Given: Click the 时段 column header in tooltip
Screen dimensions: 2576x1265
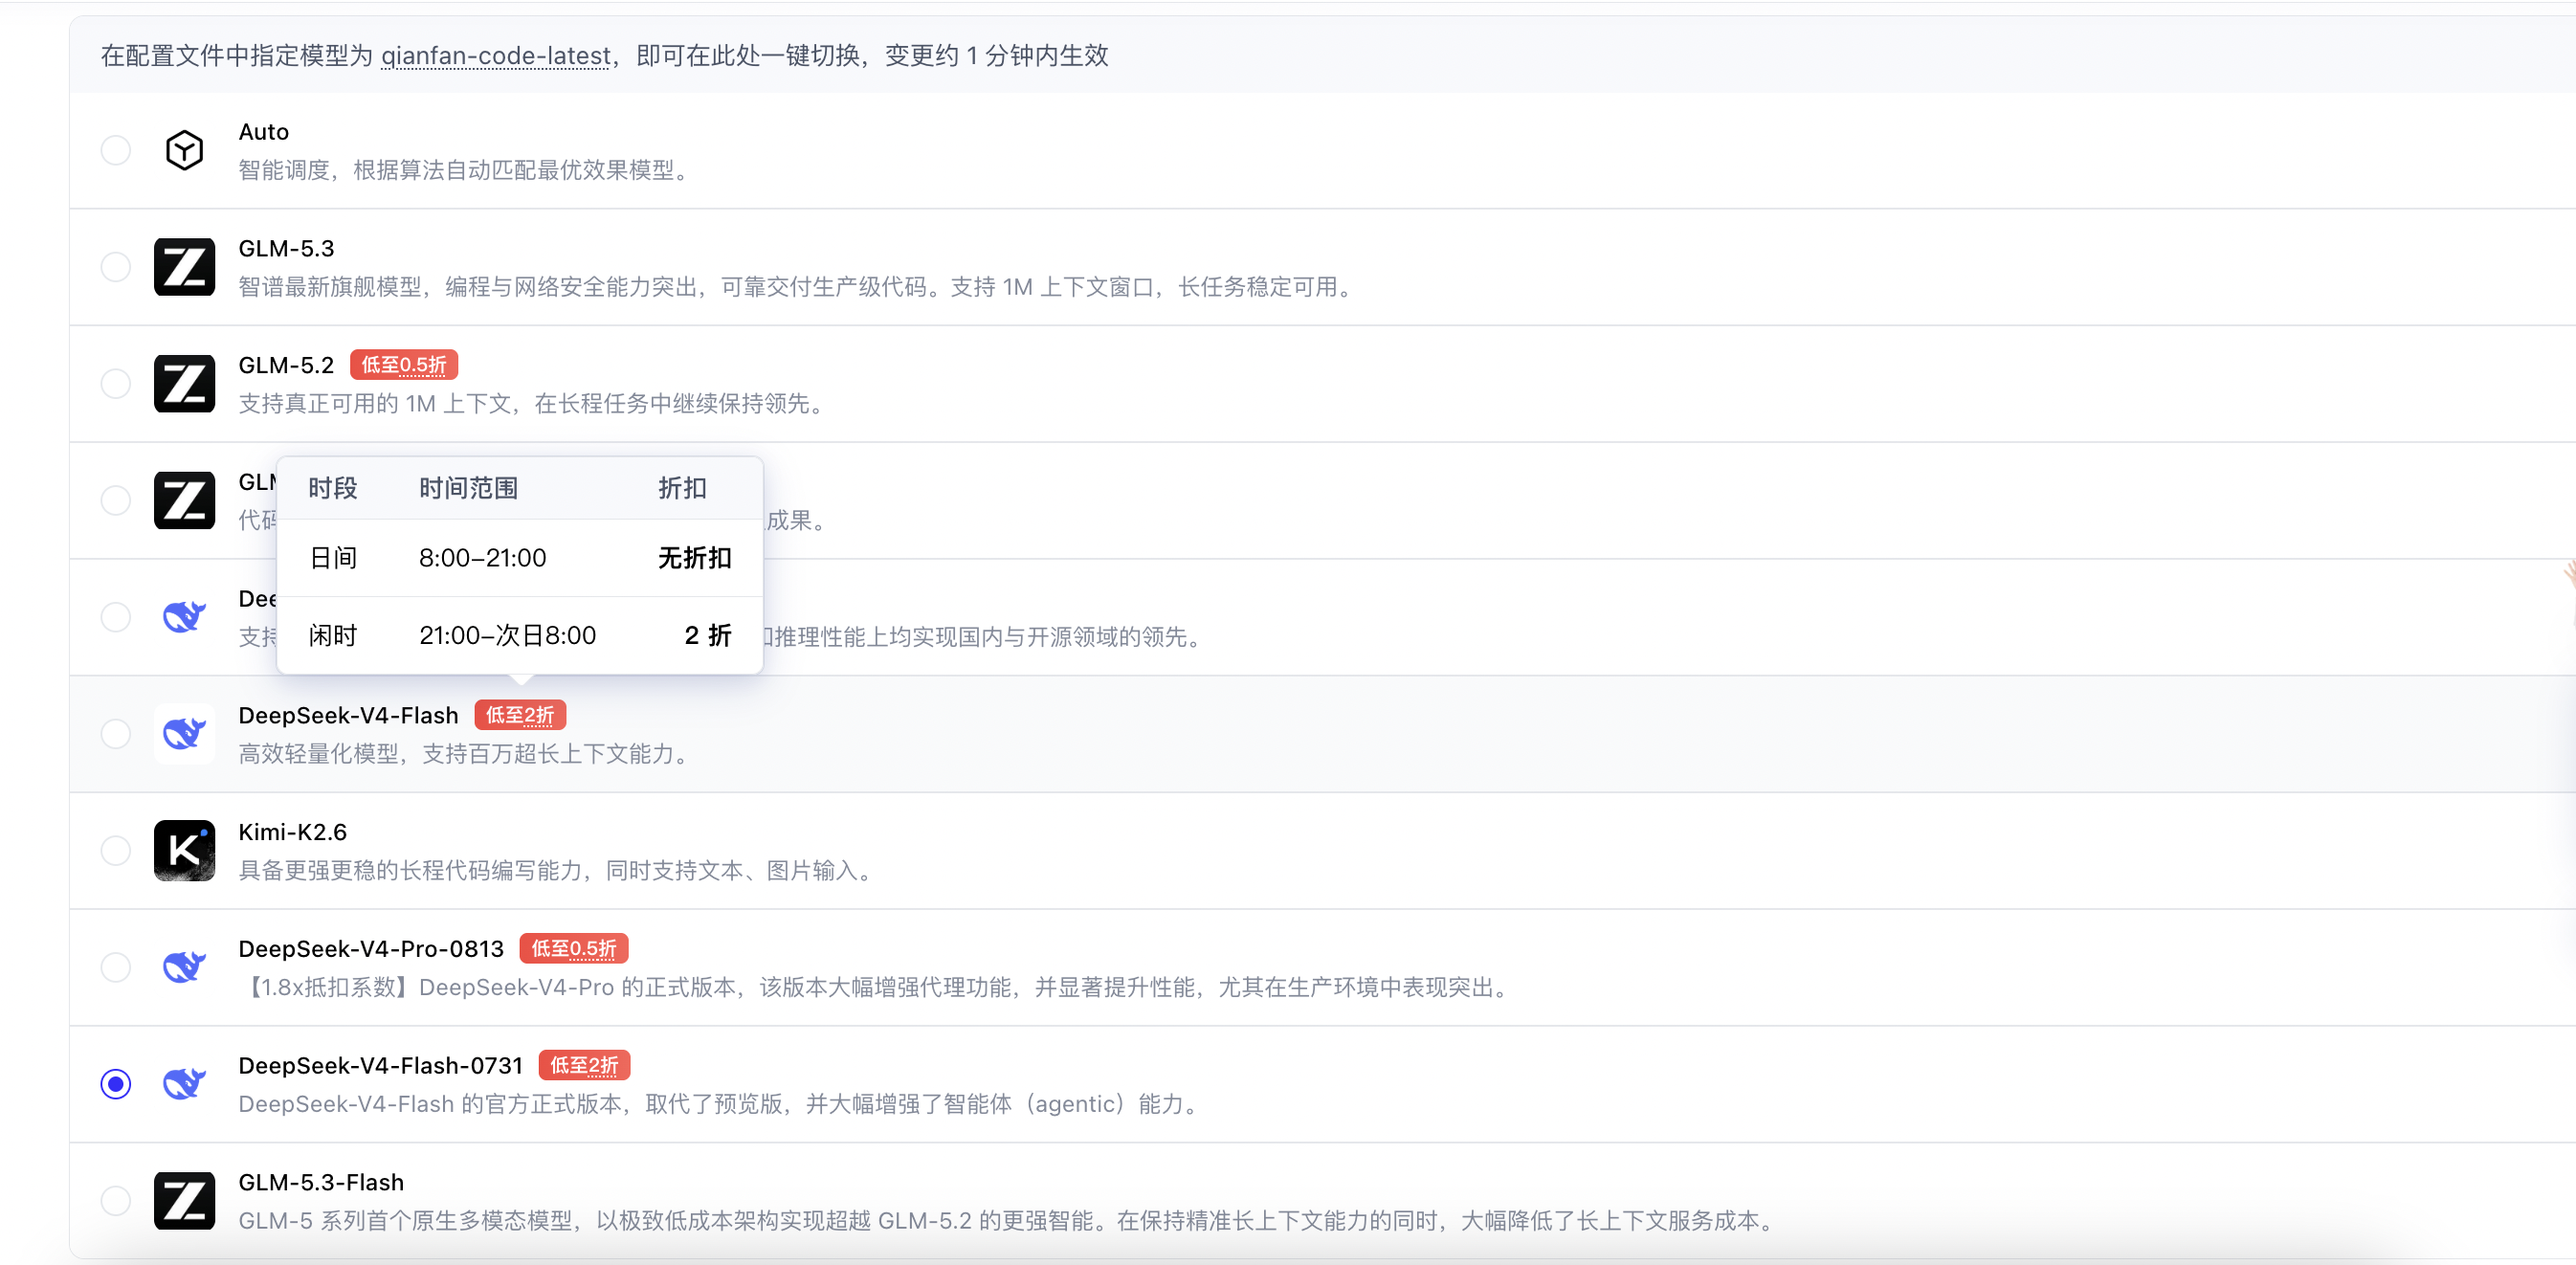Looking at the screenshot, I should click(333, 488).
